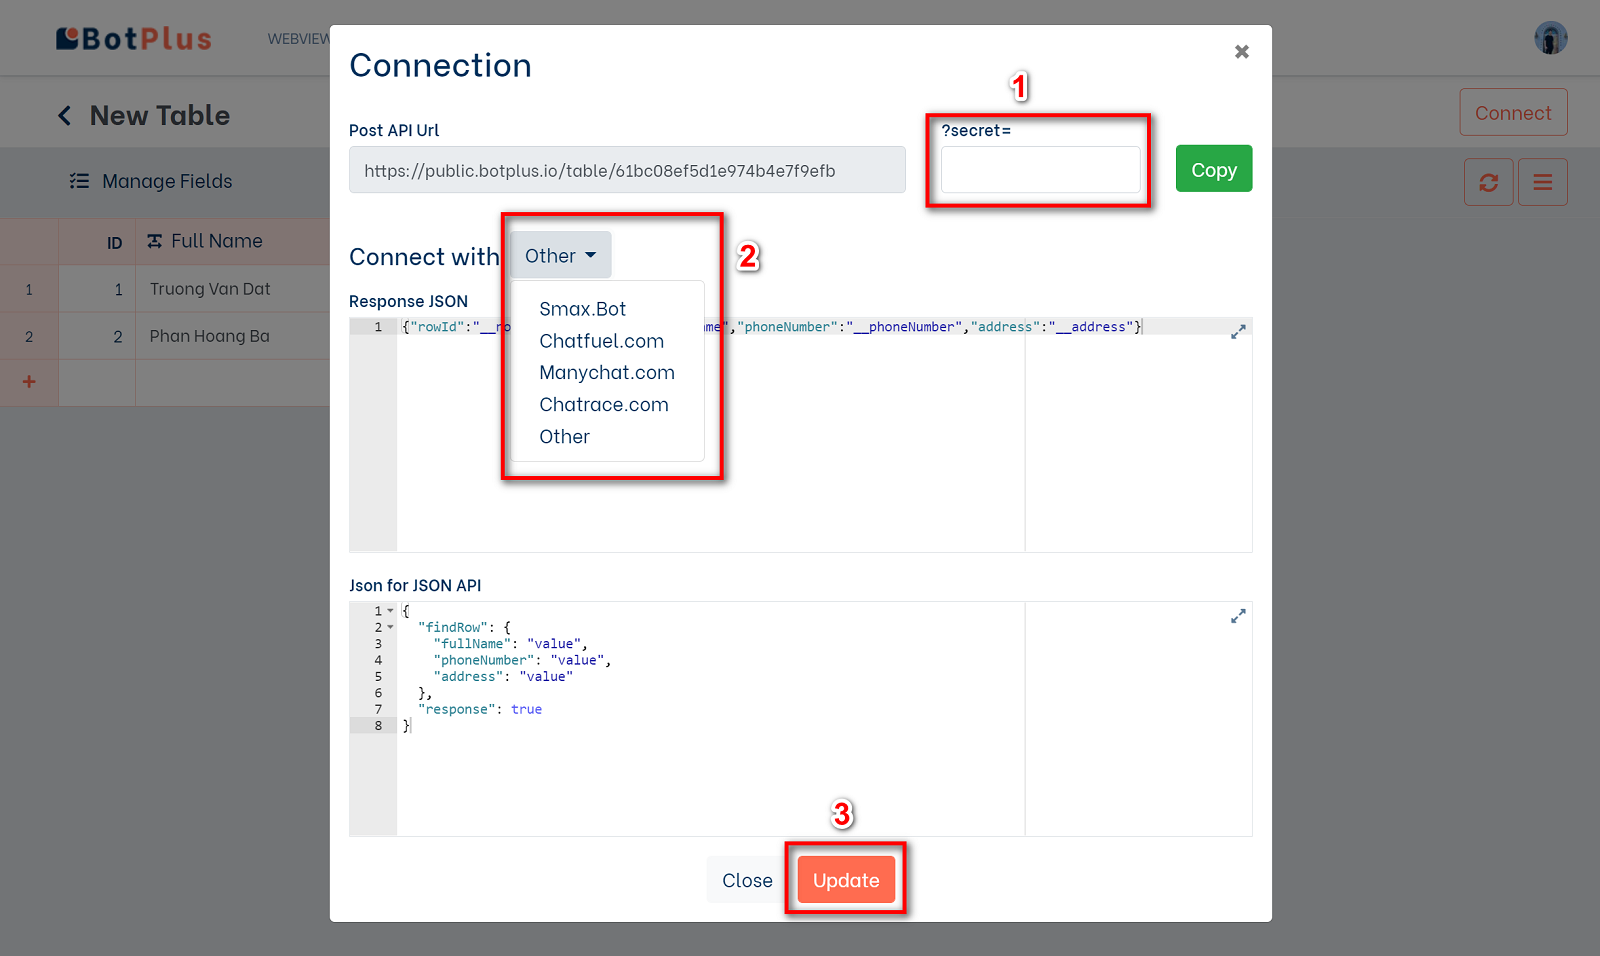Click the refresh icon button
This screenshot has width=1600, height=956.
[1488, 182]
